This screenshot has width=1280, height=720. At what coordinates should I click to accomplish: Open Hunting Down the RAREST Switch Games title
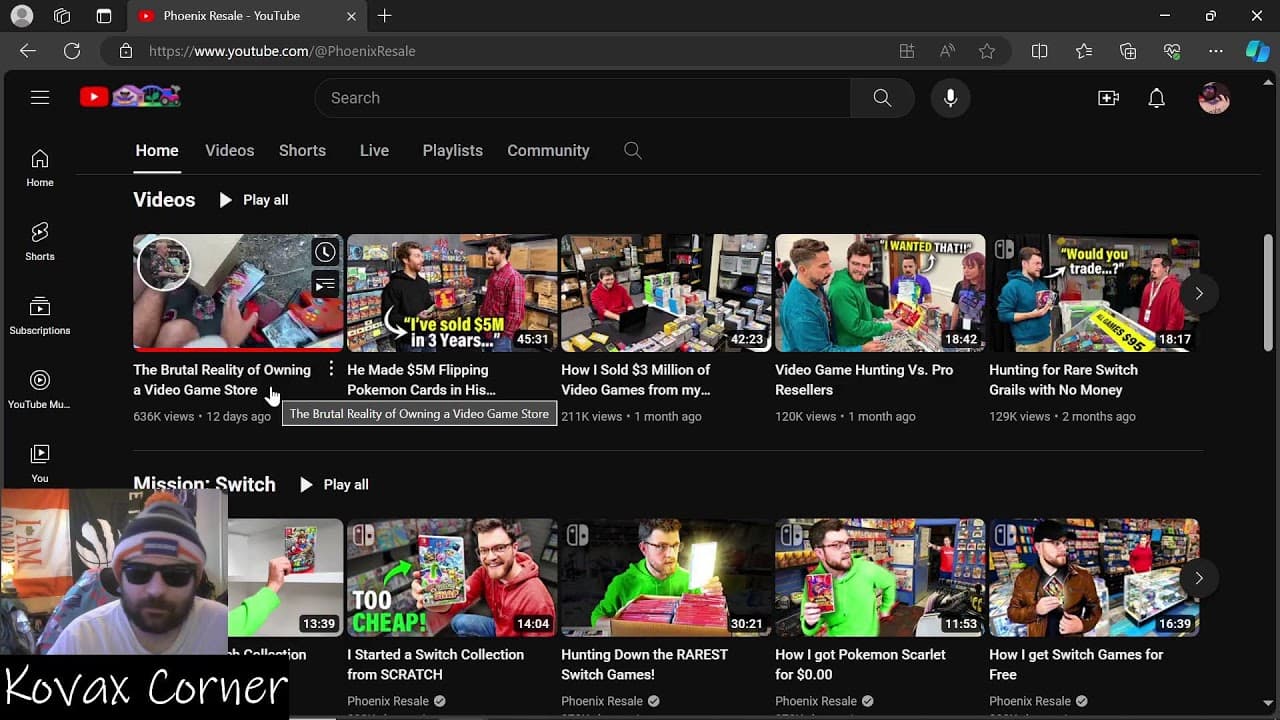[644, 664]
